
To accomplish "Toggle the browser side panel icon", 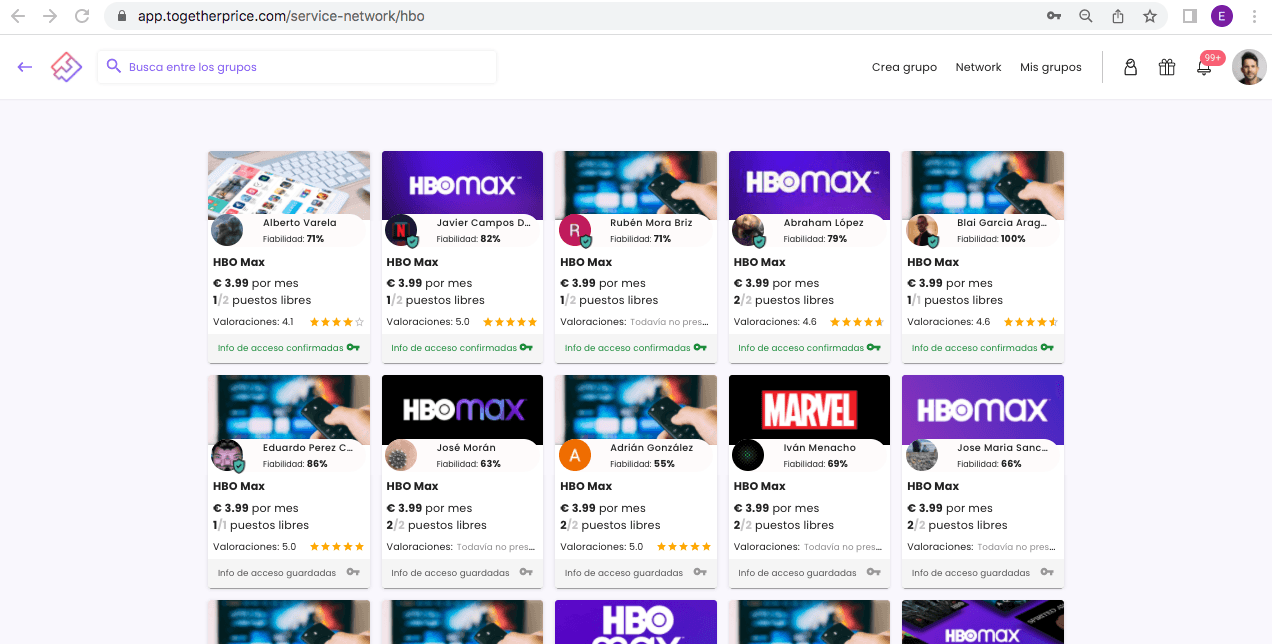I will pyautogui.click(x=1190, y=16).
